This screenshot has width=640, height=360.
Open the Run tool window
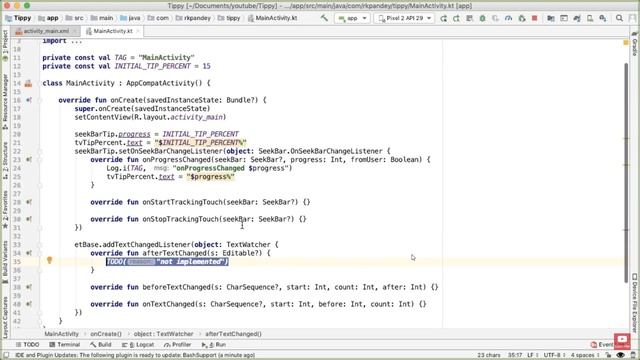tap(214, 345)
